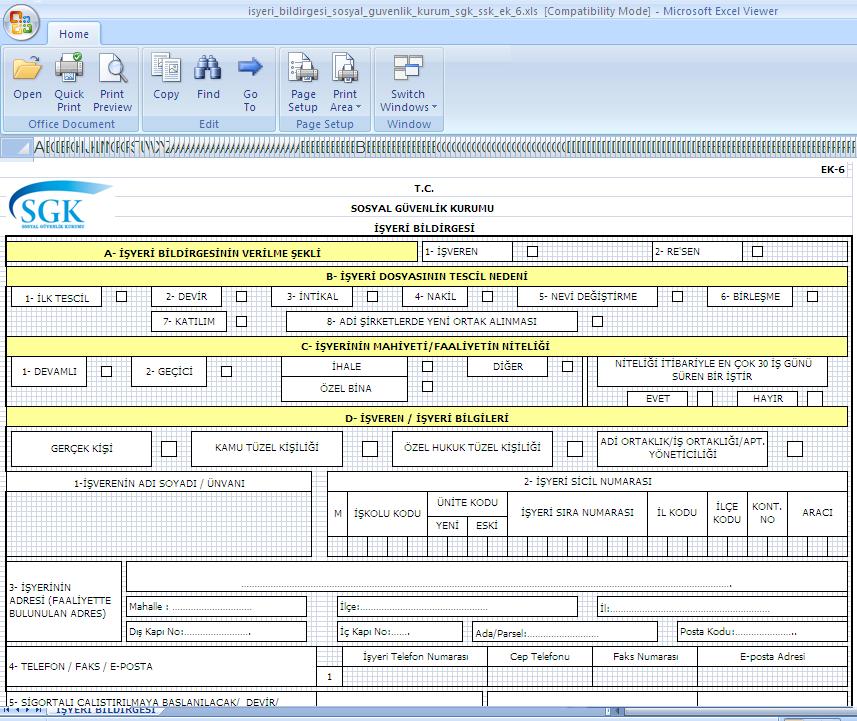Select the '1-İŞVERENİN ADI SOYADI / ÜNVANI' cell
This screenshot has height=721, width=857.
[x=159, y=483]
